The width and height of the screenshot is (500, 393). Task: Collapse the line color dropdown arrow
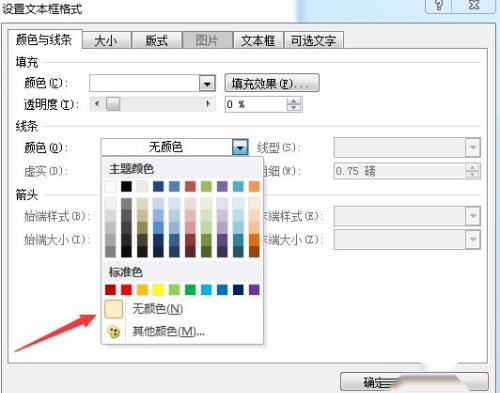point(240,147)
